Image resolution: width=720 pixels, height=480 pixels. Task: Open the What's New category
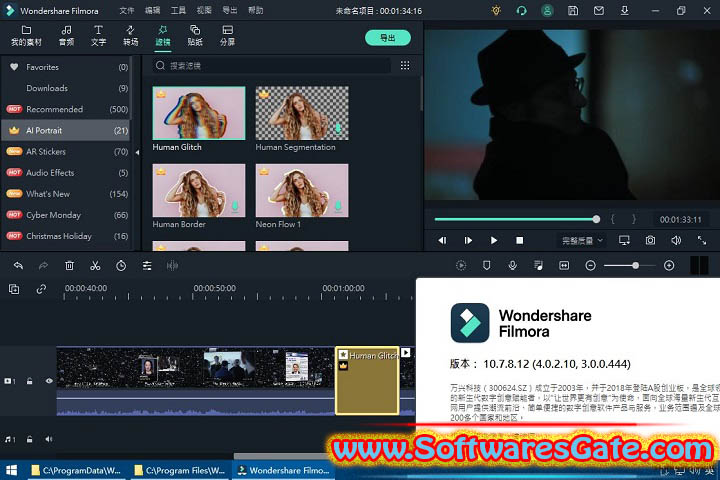click(66, 194)
